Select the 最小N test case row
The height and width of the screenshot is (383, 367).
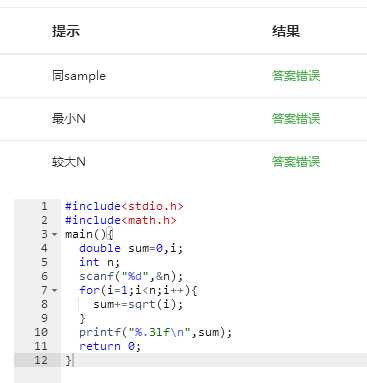pos(183,119)
